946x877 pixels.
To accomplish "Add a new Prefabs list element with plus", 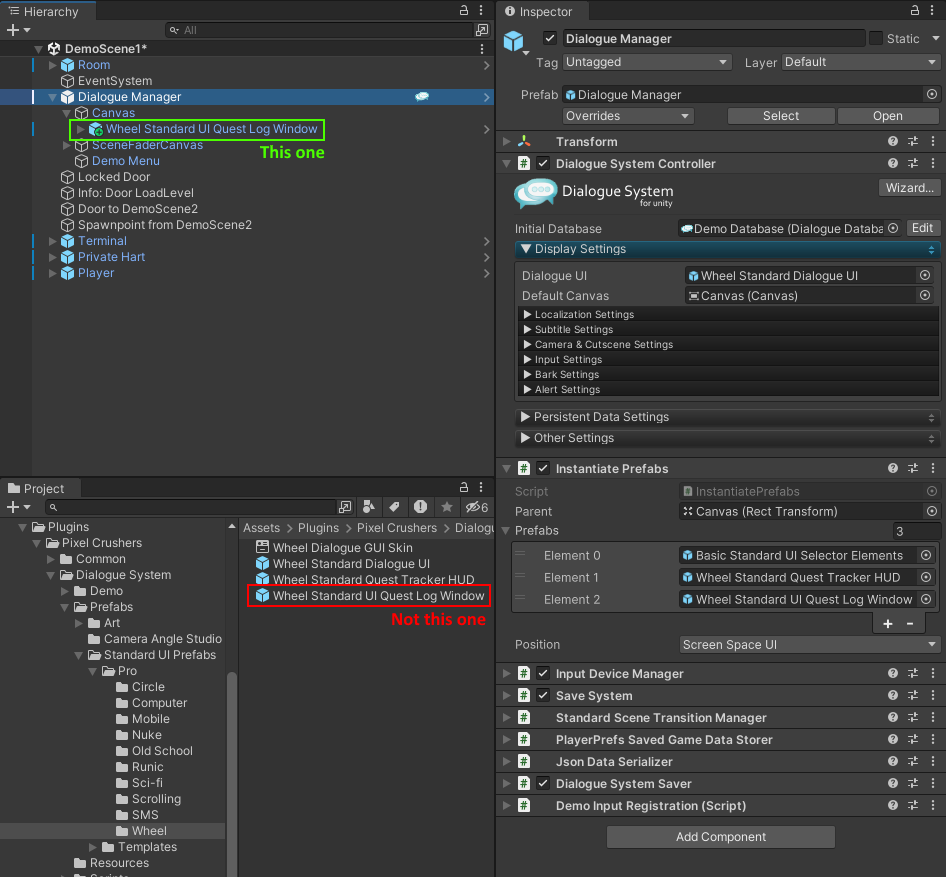I will point(887,624).
